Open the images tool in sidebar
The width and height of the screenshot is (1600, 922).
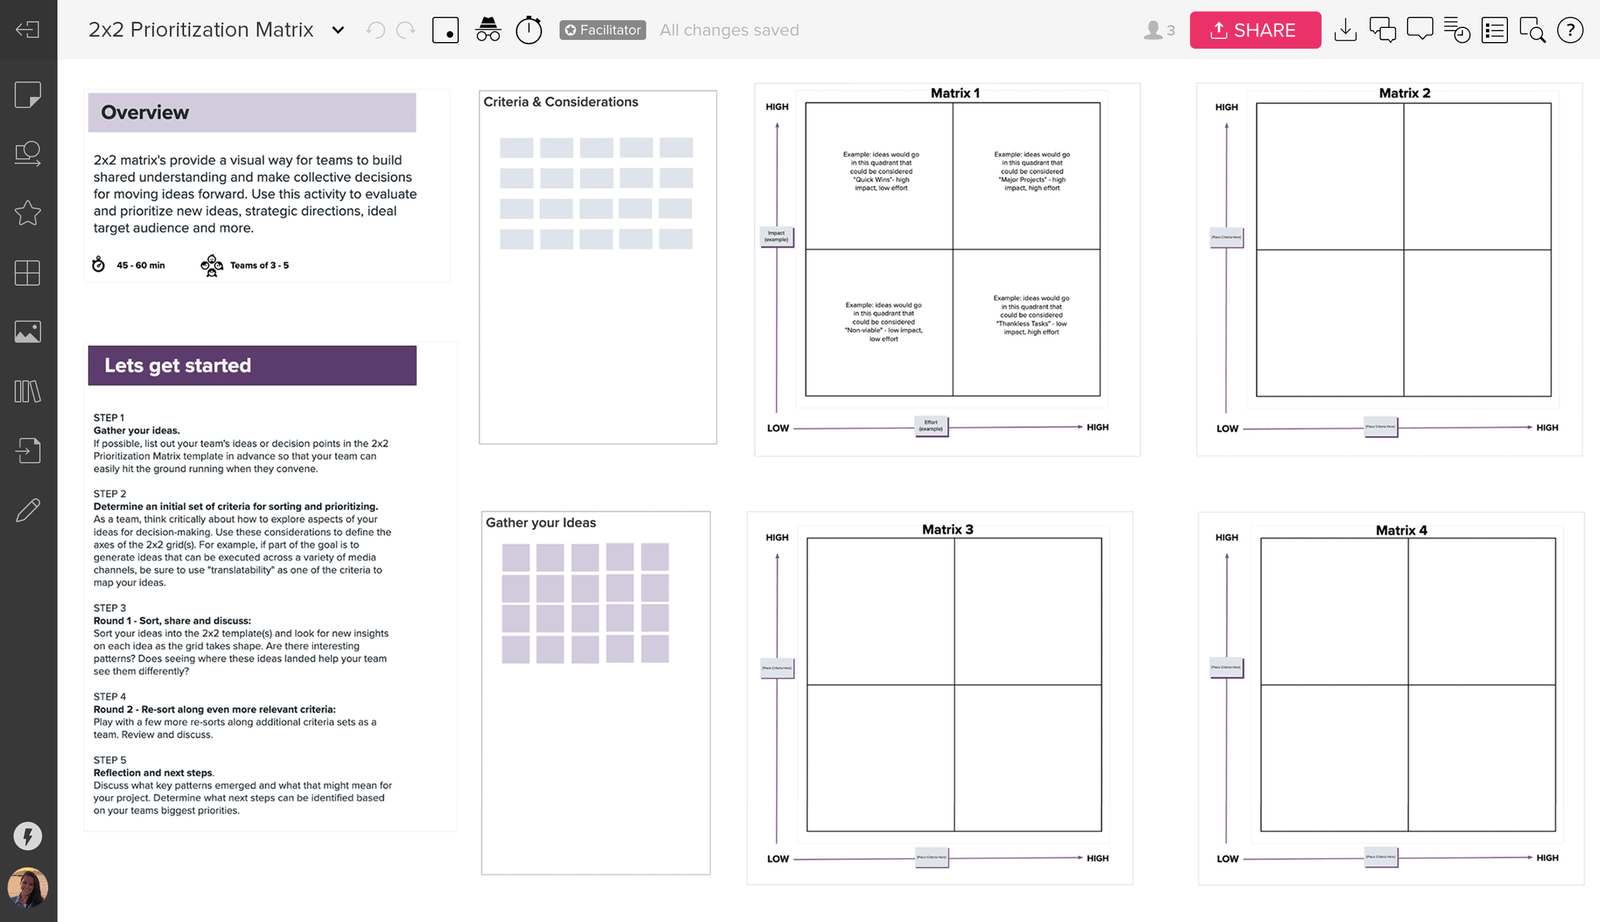(x=28, y=331)
